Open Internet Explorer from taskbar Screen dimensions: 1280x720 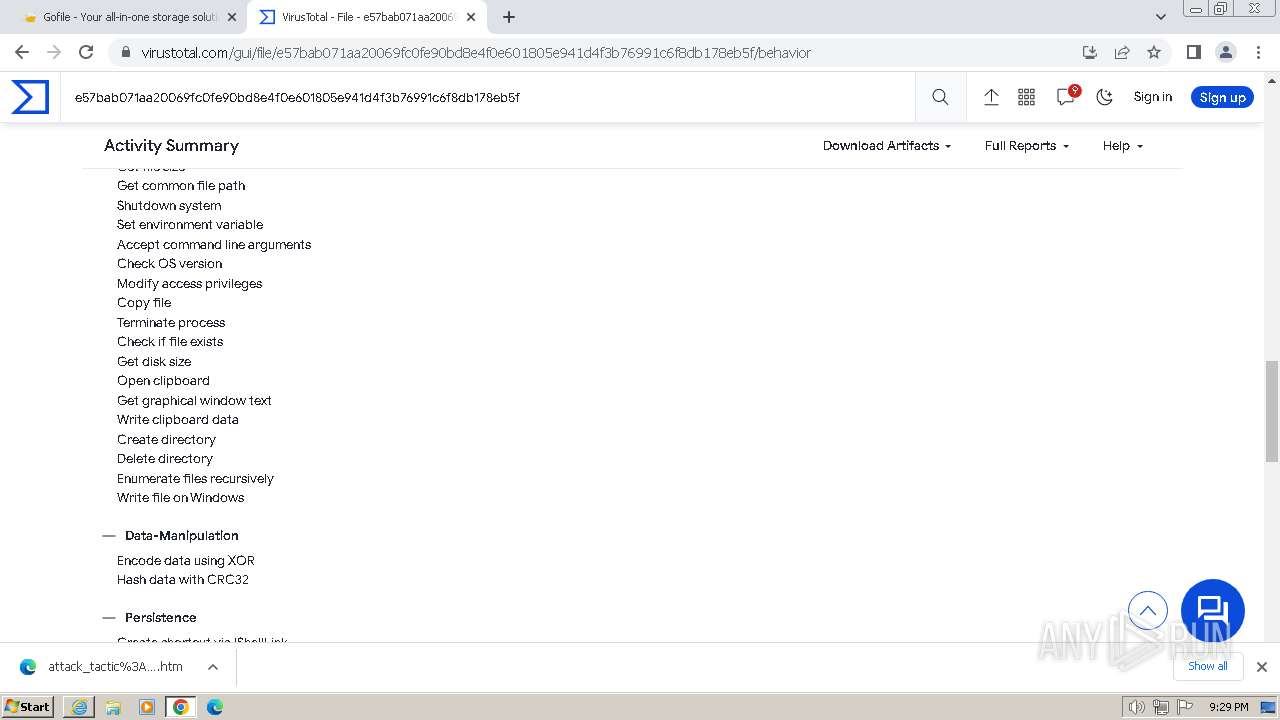(79, 707)
